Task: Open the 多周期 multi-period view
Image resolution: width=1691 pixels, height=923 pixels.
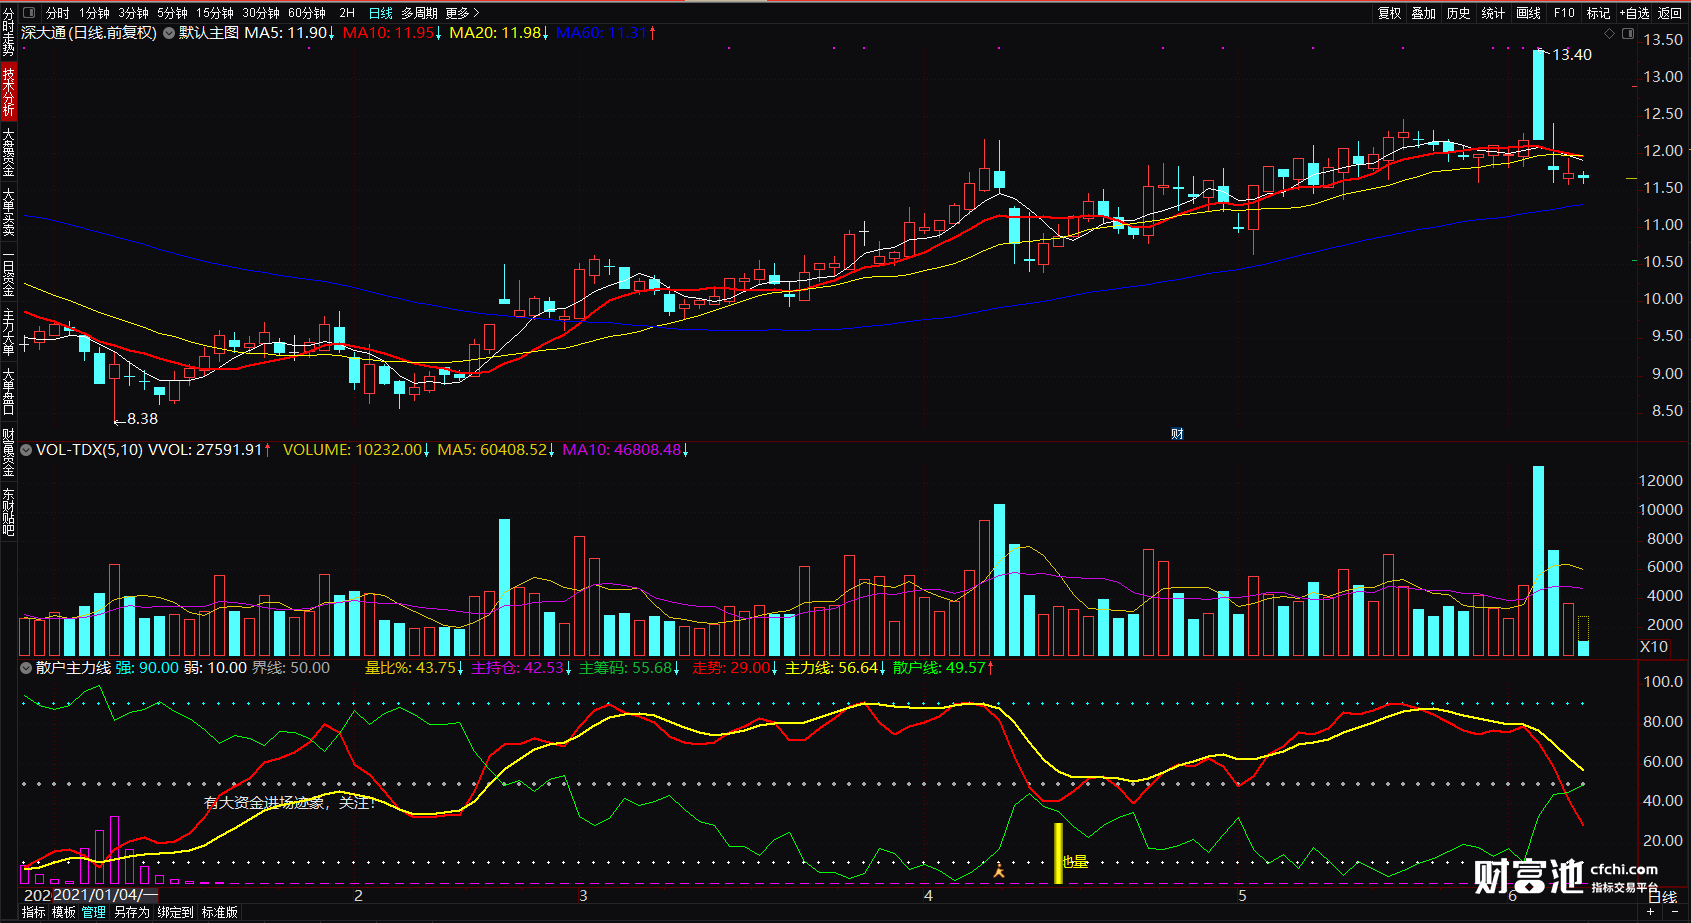Action: click(419, 13)
